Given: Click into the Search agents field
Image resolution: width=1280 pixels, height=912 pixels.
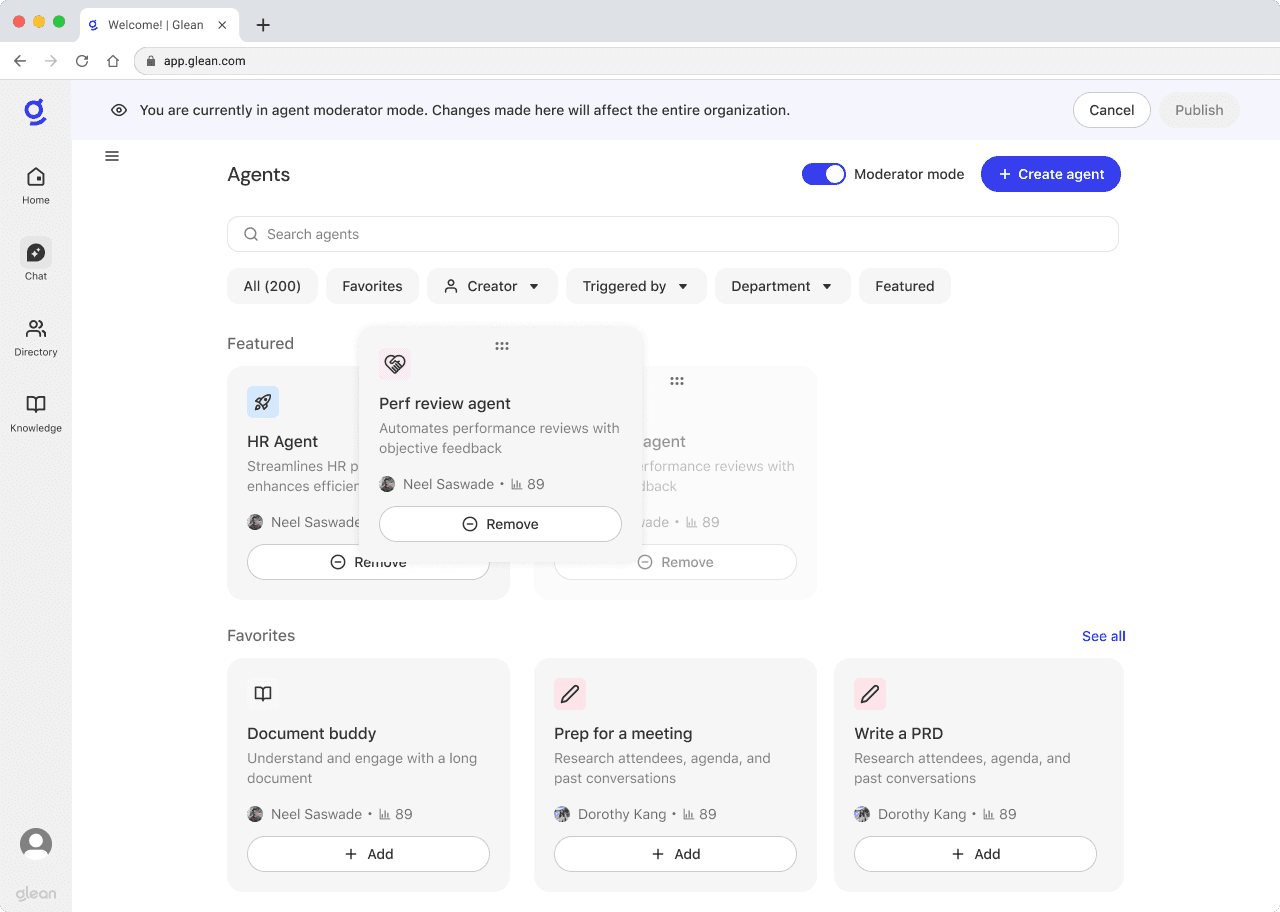Looking at the screenshot, I should point(672,234).
